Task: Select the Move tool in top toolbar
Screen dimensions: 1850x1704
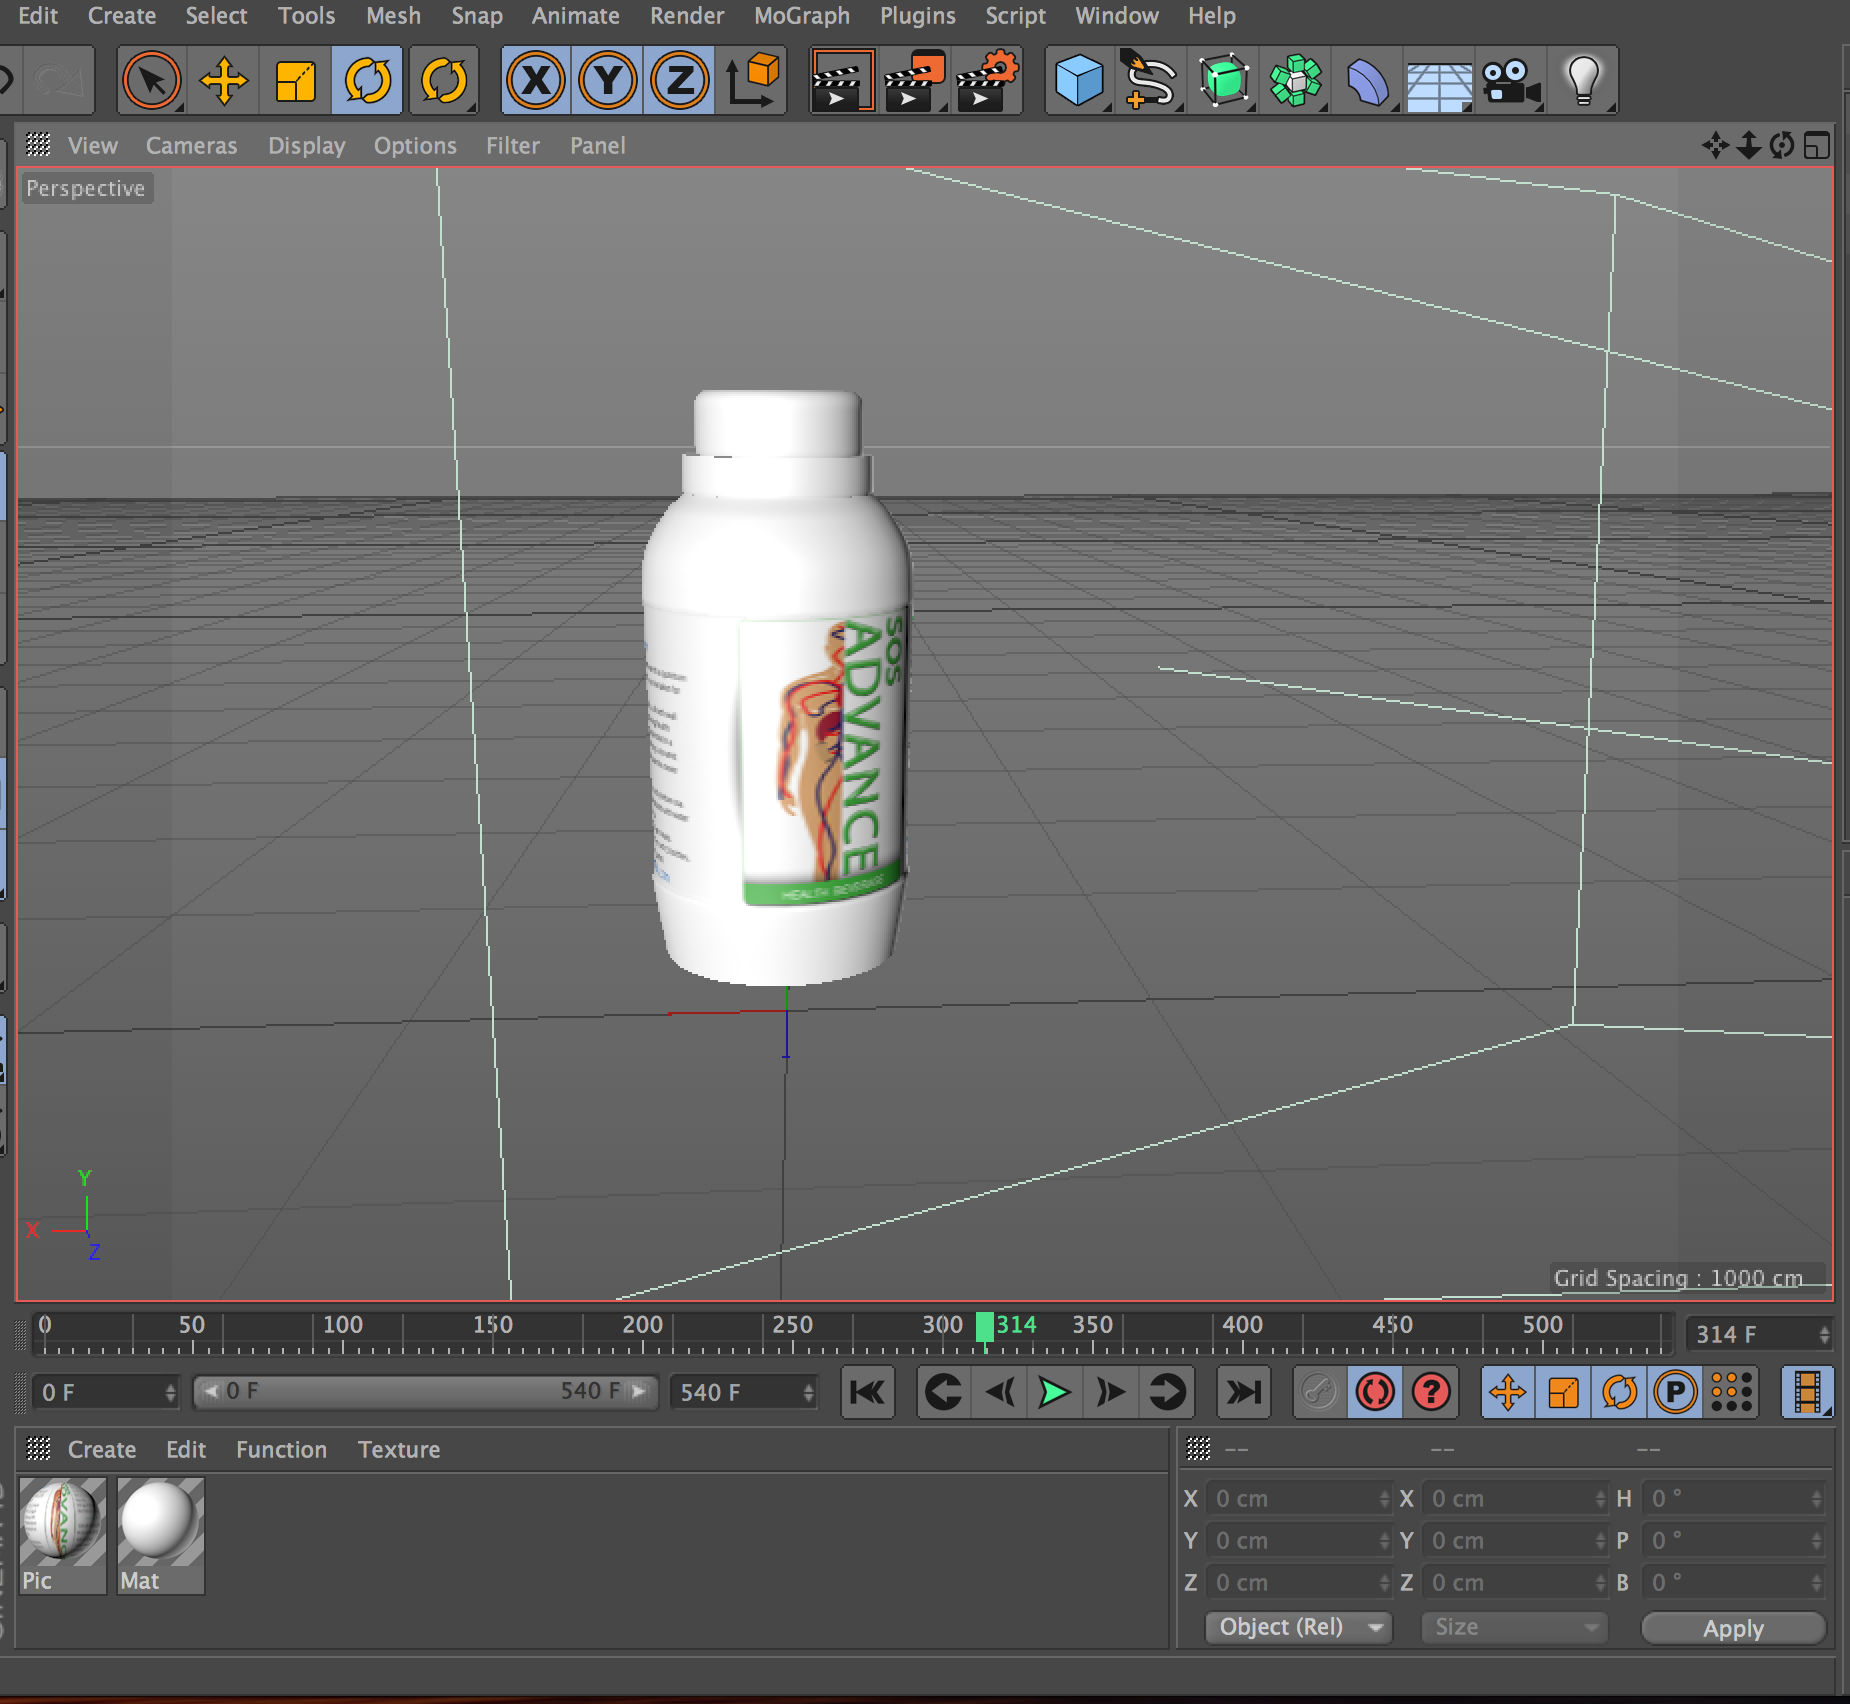Action: click(x=224, y=80)
